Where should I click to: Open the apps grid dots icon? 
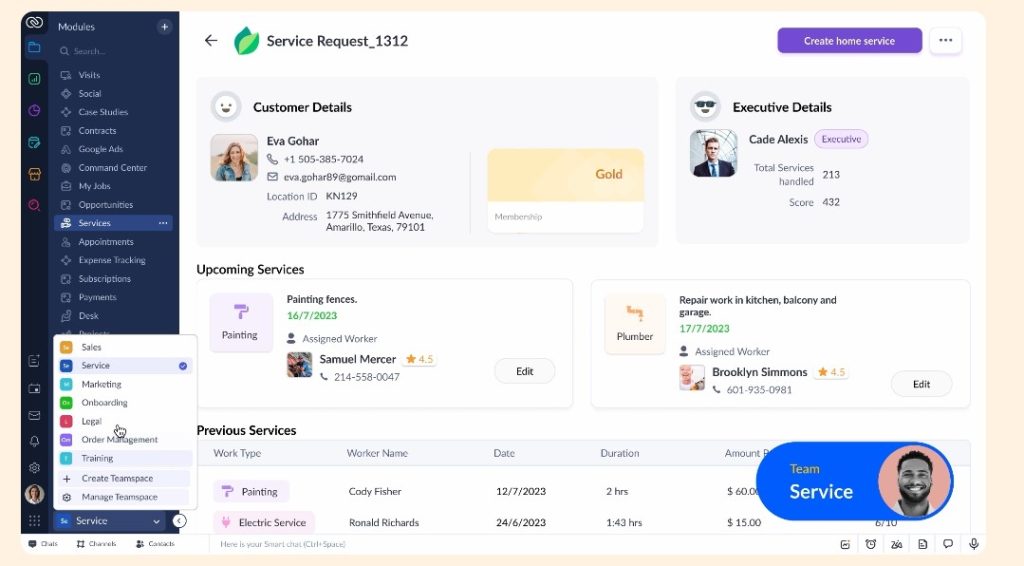34,520
